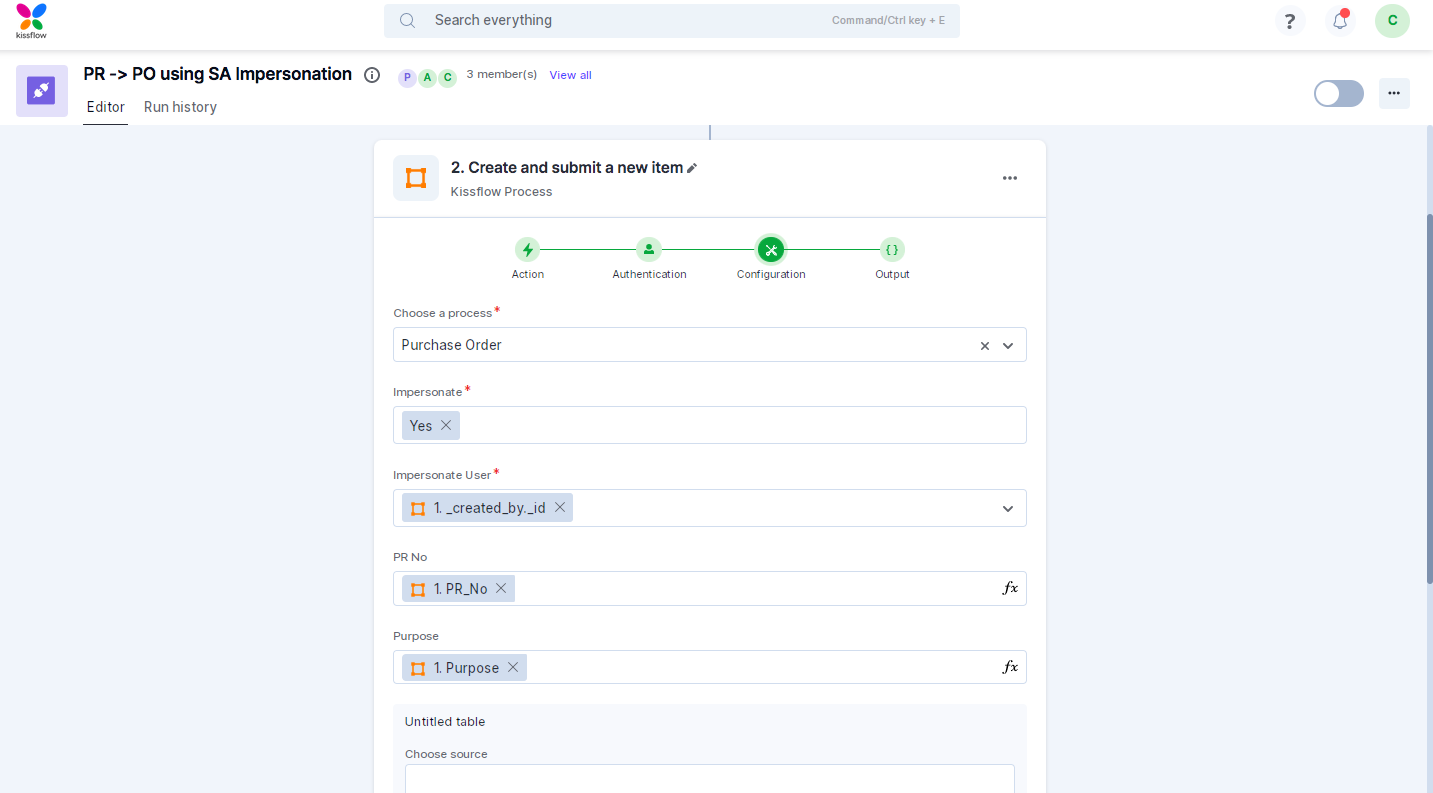Click the 1. _created_by._id tag
This screenshot has width=1433, height=793.
click(x=487, y=508)
